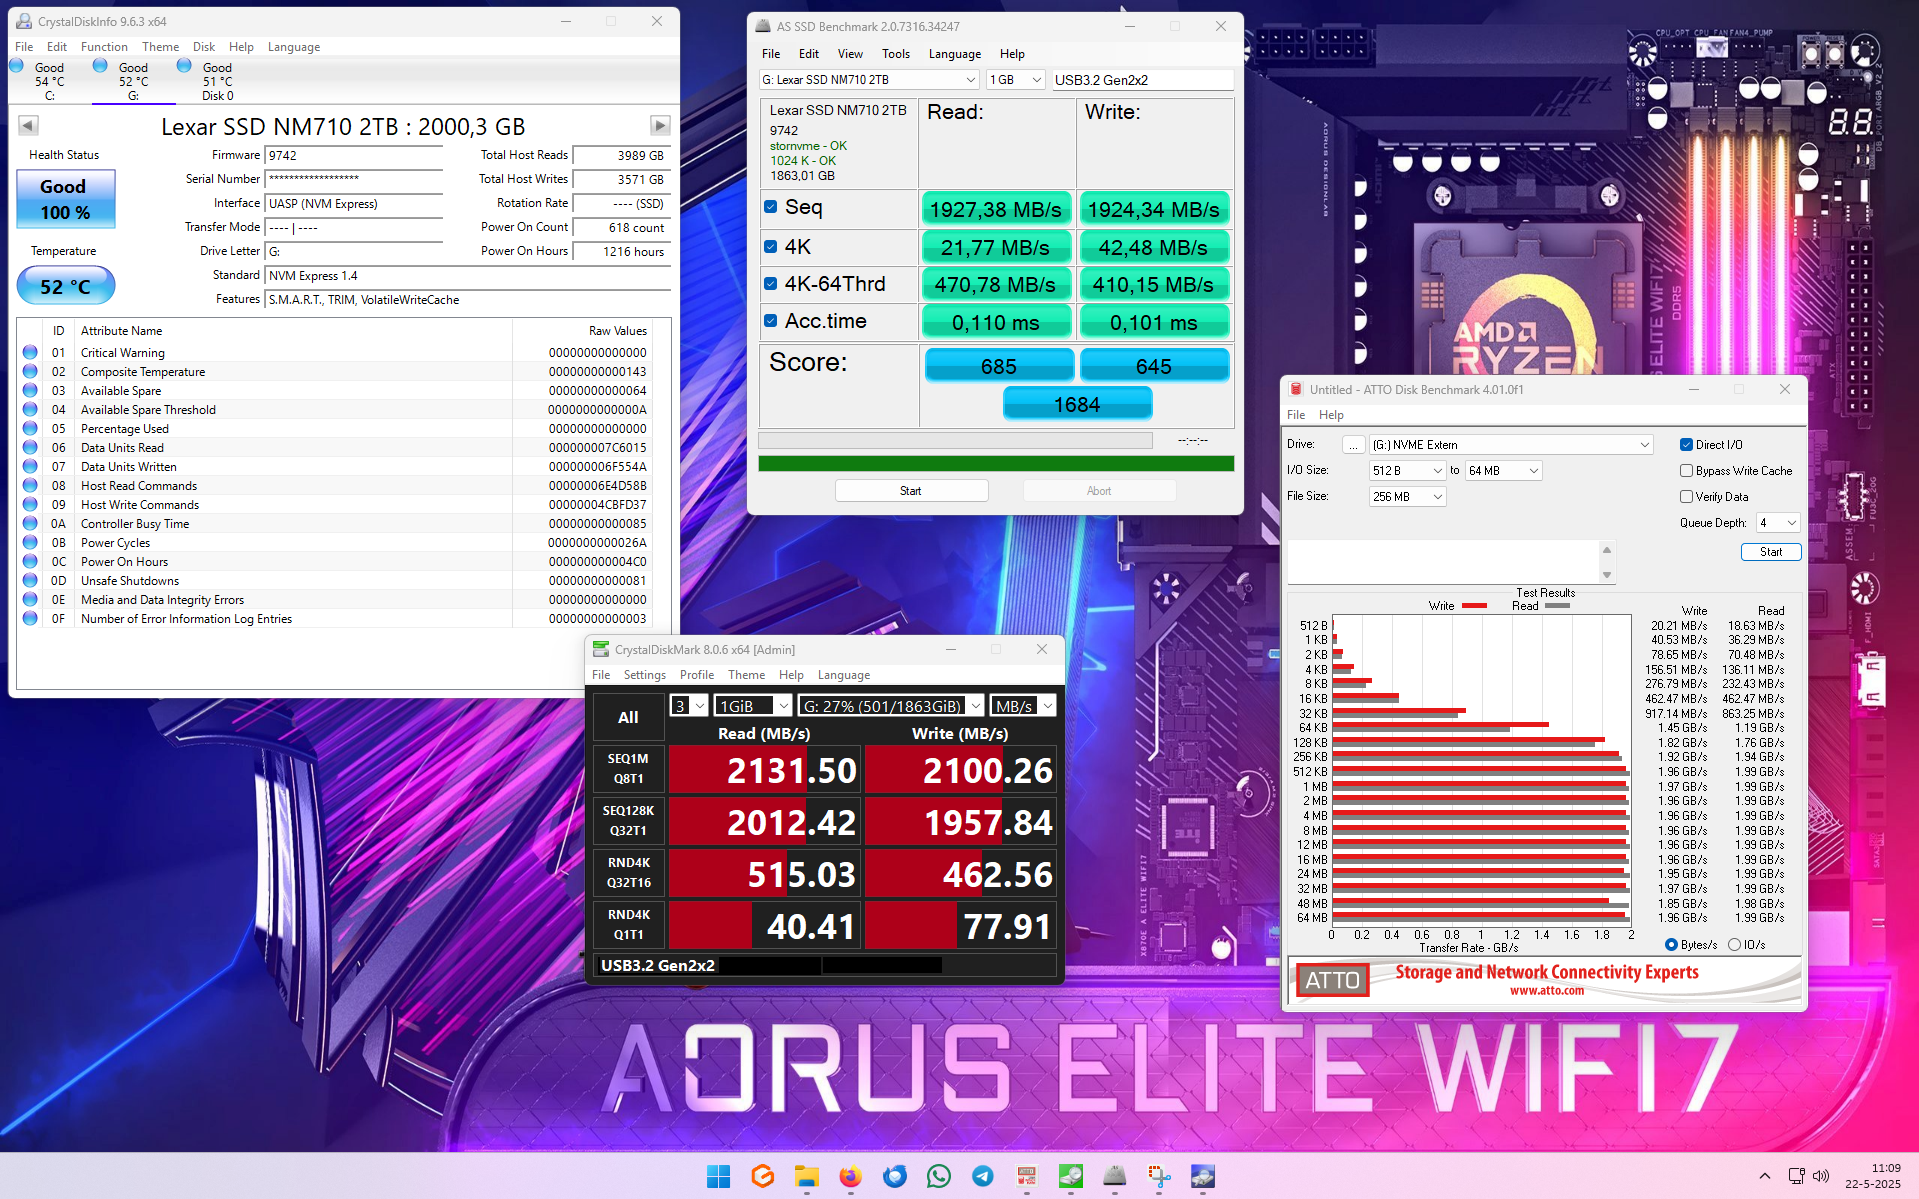Open the 1 GB test size dropdown

point(1016,80)
